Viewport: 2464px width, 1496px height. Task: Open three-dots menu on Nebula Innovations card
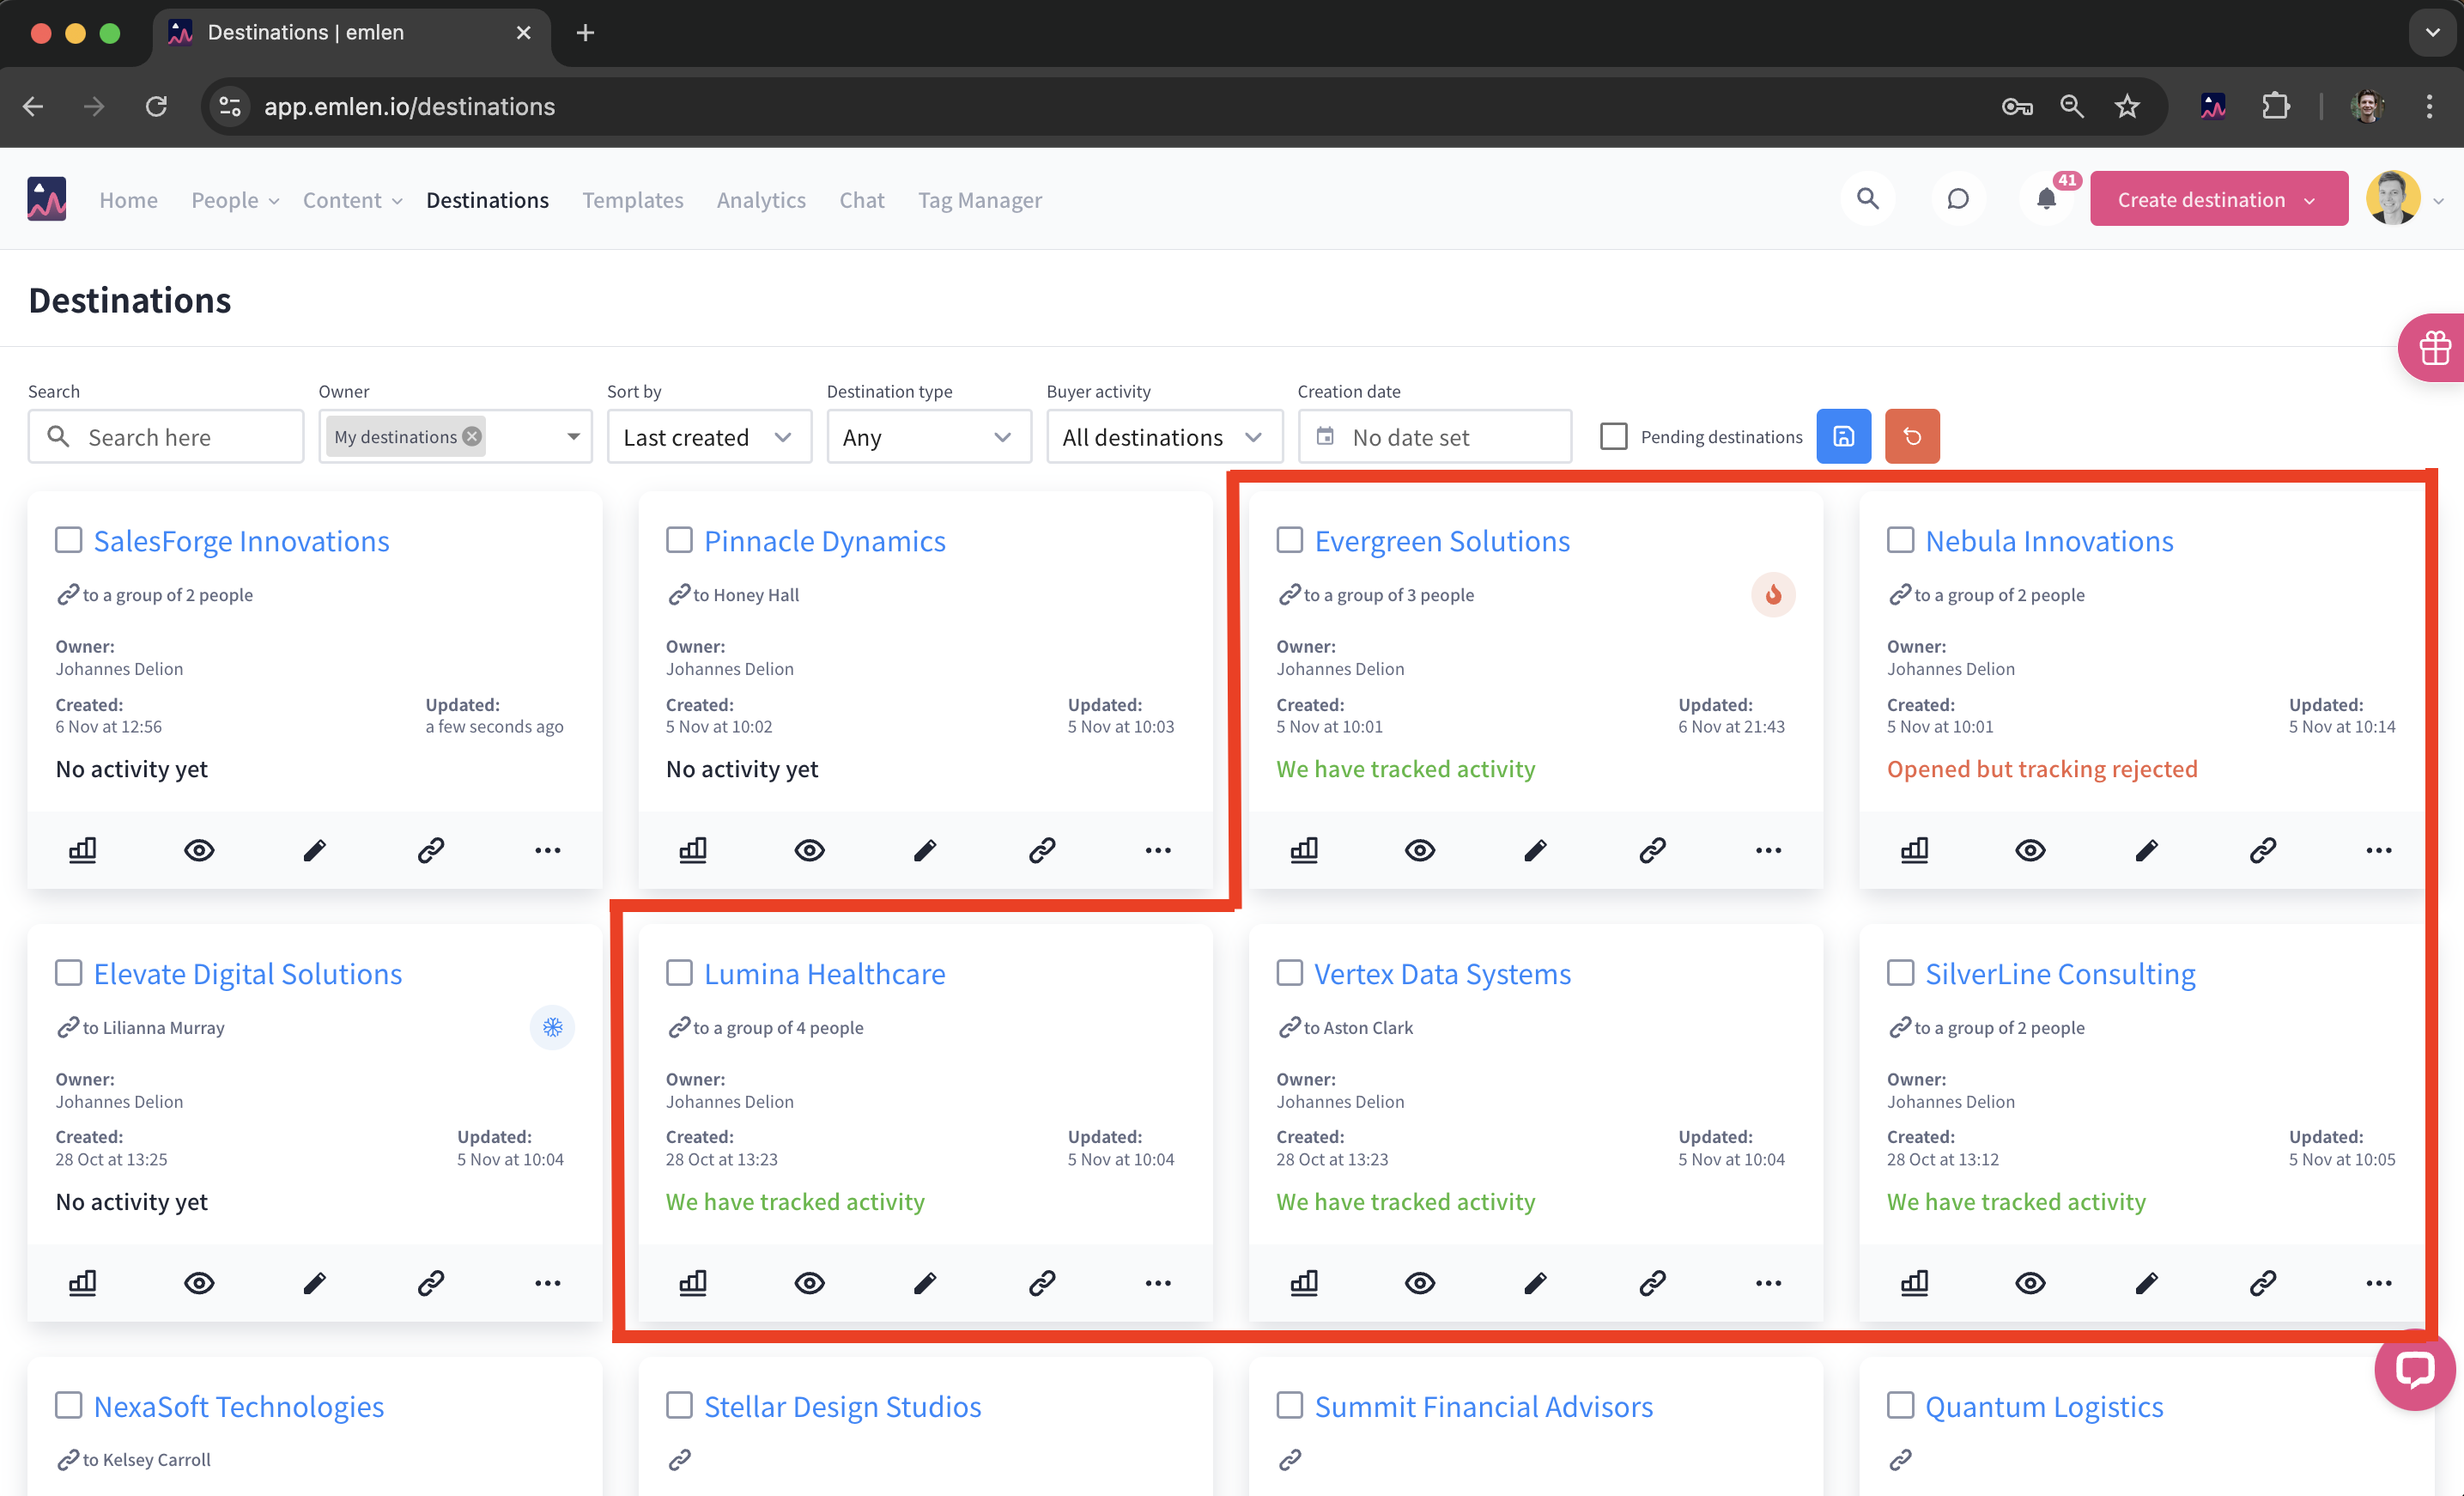(x=2379, y=850)
